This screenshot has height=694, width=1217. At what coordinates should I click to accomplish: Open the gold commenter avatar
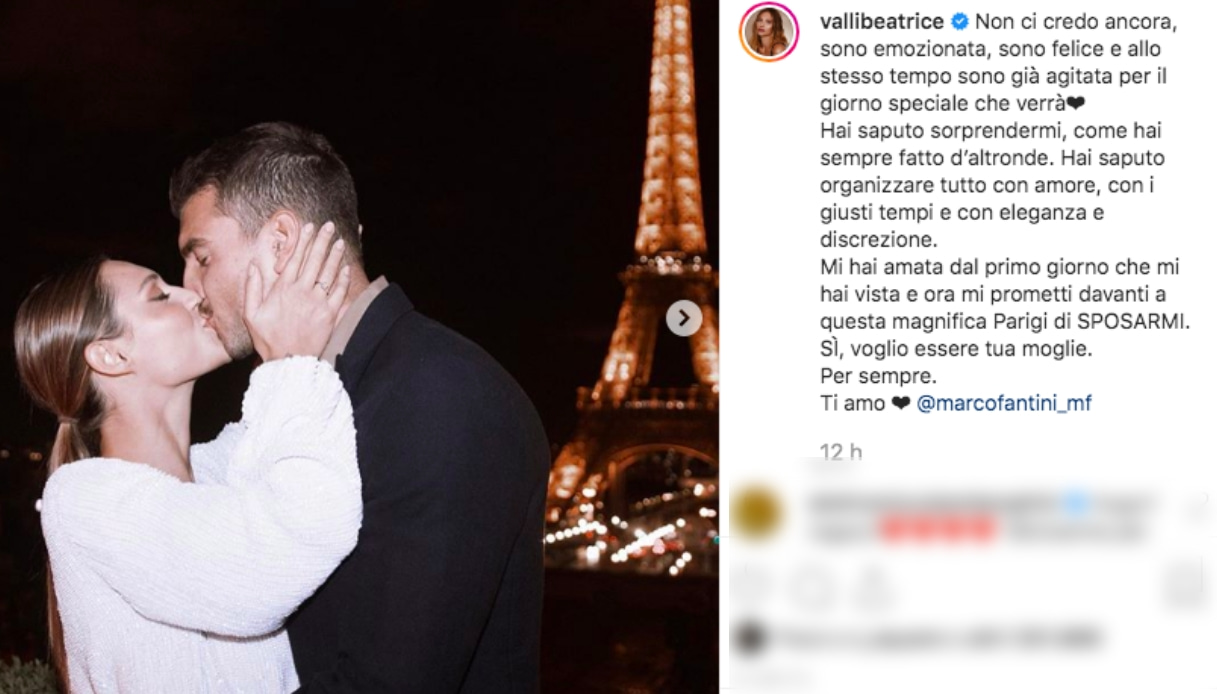pos(757,510)
